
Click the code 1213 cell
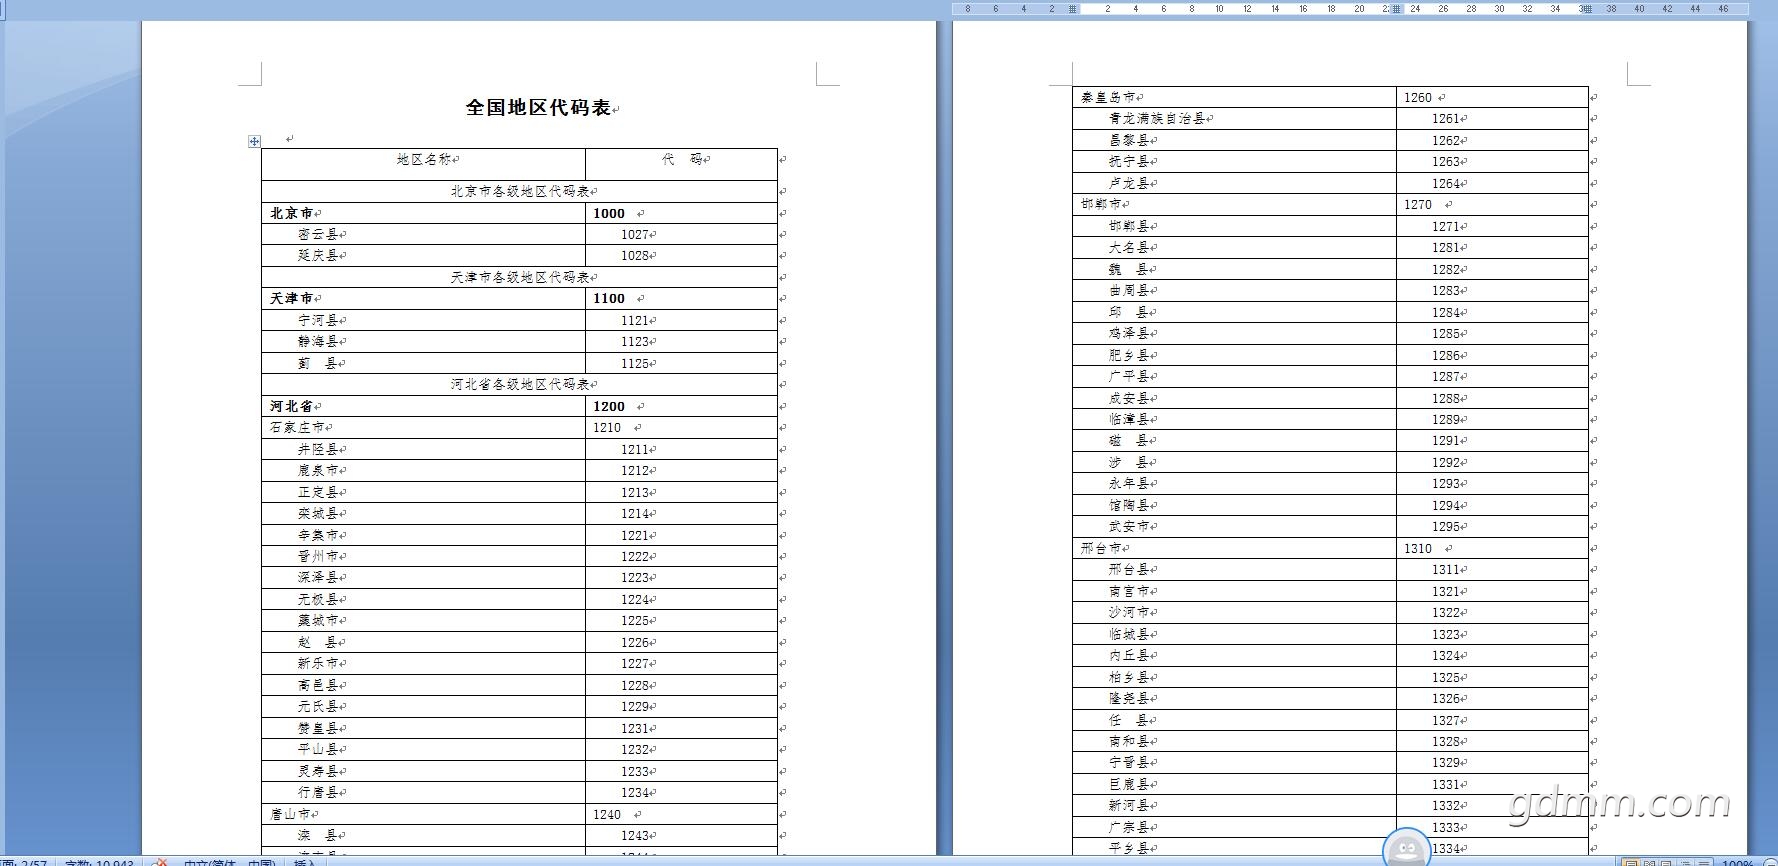(681, 492)
